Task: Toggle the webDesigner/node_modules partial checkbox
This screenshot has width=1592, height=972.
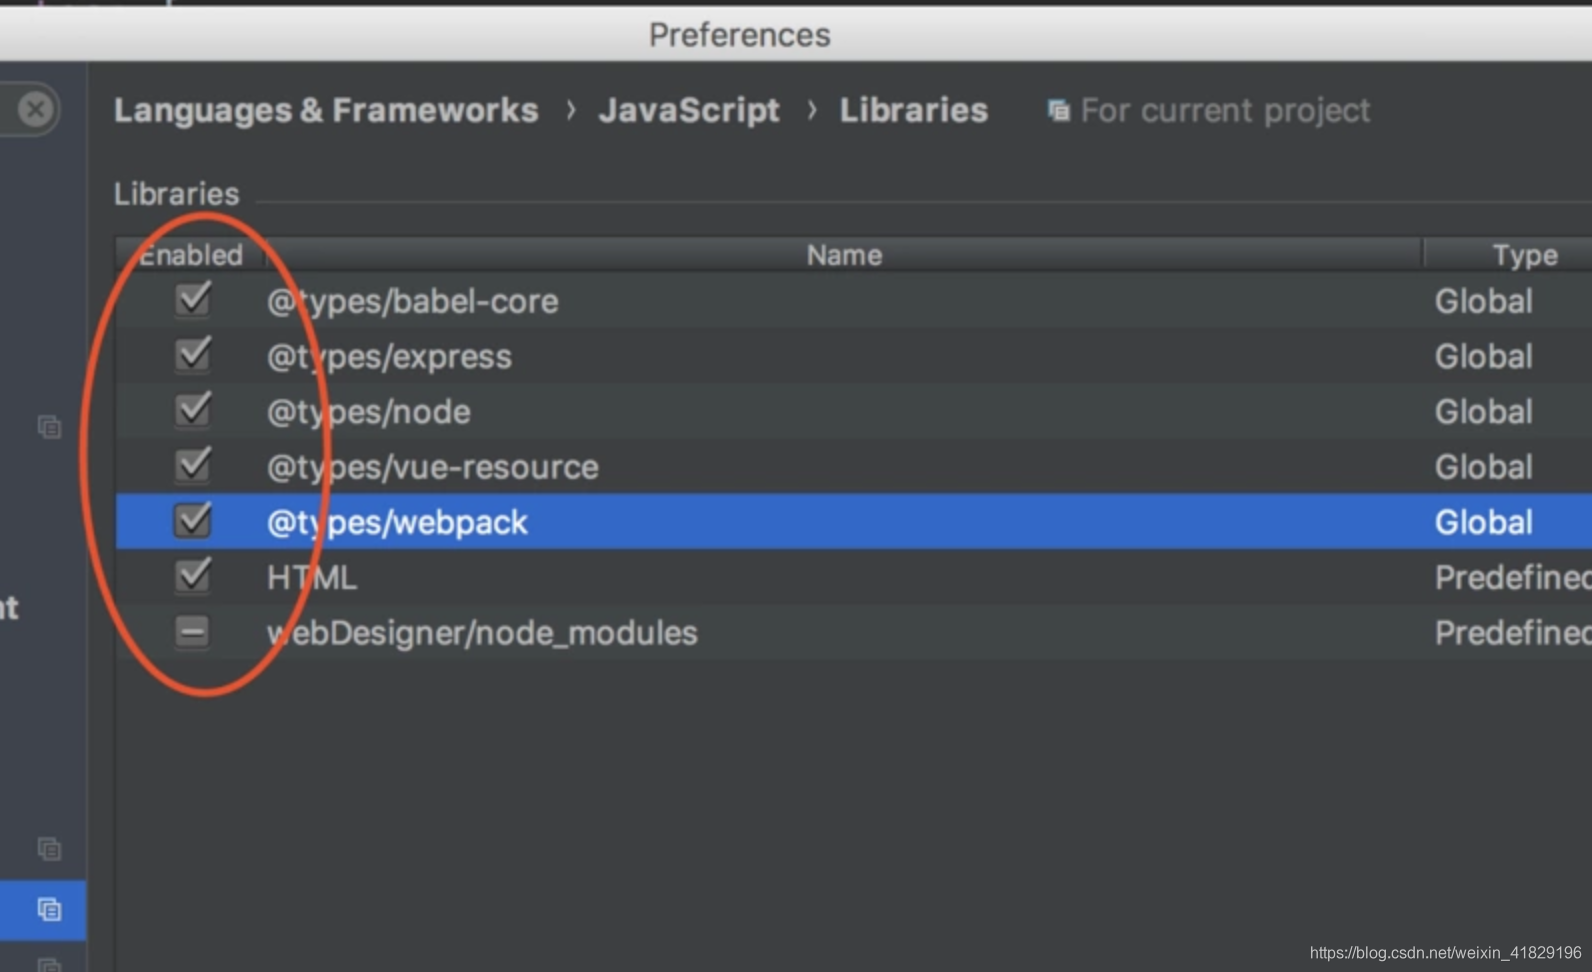Action: [192, 631]
